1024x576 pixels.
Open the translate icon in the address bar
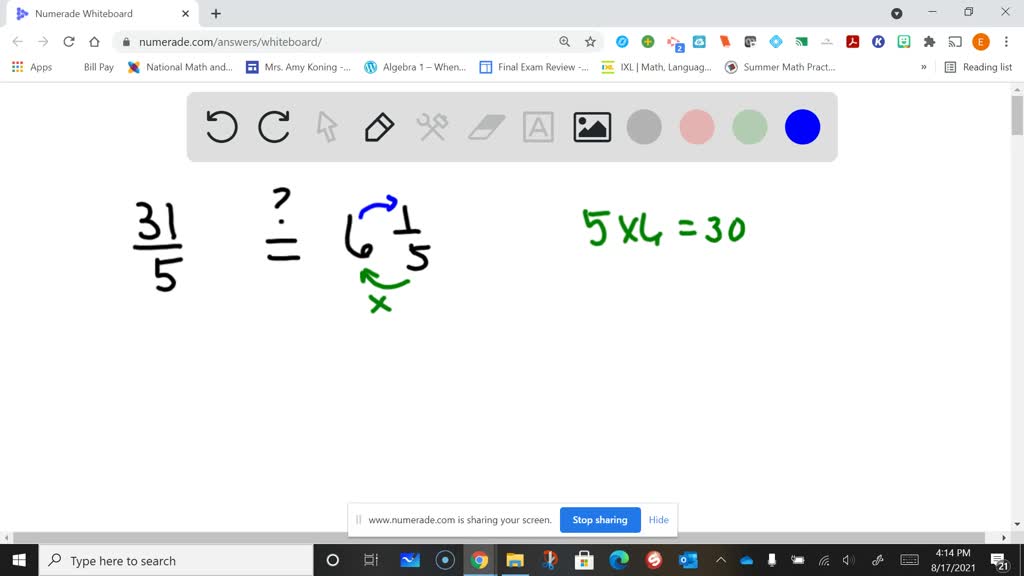tap(565, 43)
